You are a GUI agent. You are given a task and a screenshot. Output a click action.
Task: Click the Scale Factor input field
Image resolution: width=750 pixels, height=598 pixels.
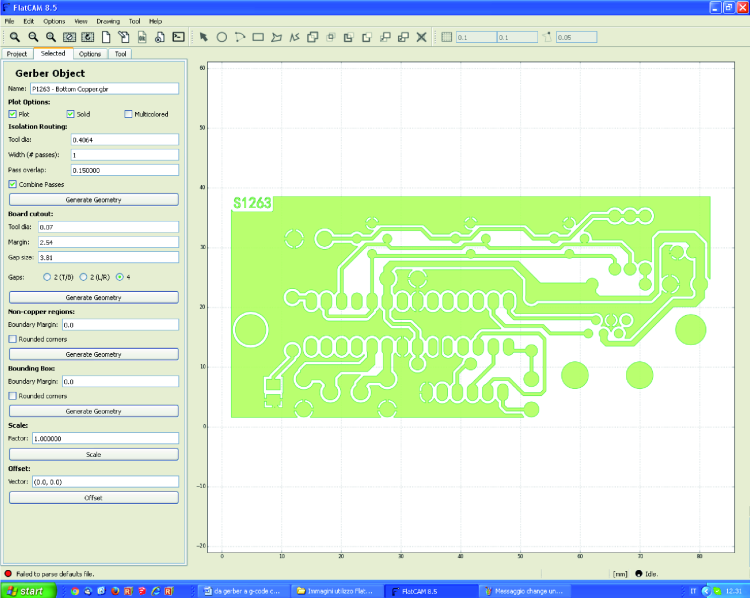[x=106, y=438]
